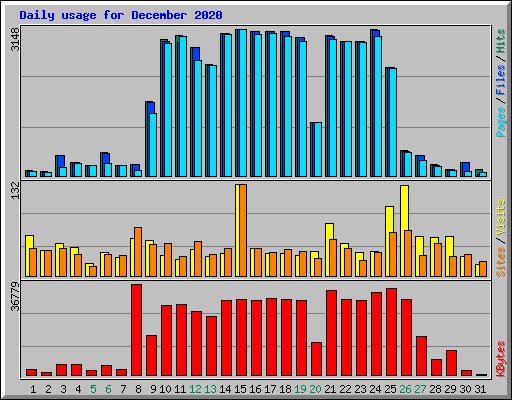Click day label 31 on the x-axis
The width and height of the screenshot is (512, 400).
pos(480,389)
